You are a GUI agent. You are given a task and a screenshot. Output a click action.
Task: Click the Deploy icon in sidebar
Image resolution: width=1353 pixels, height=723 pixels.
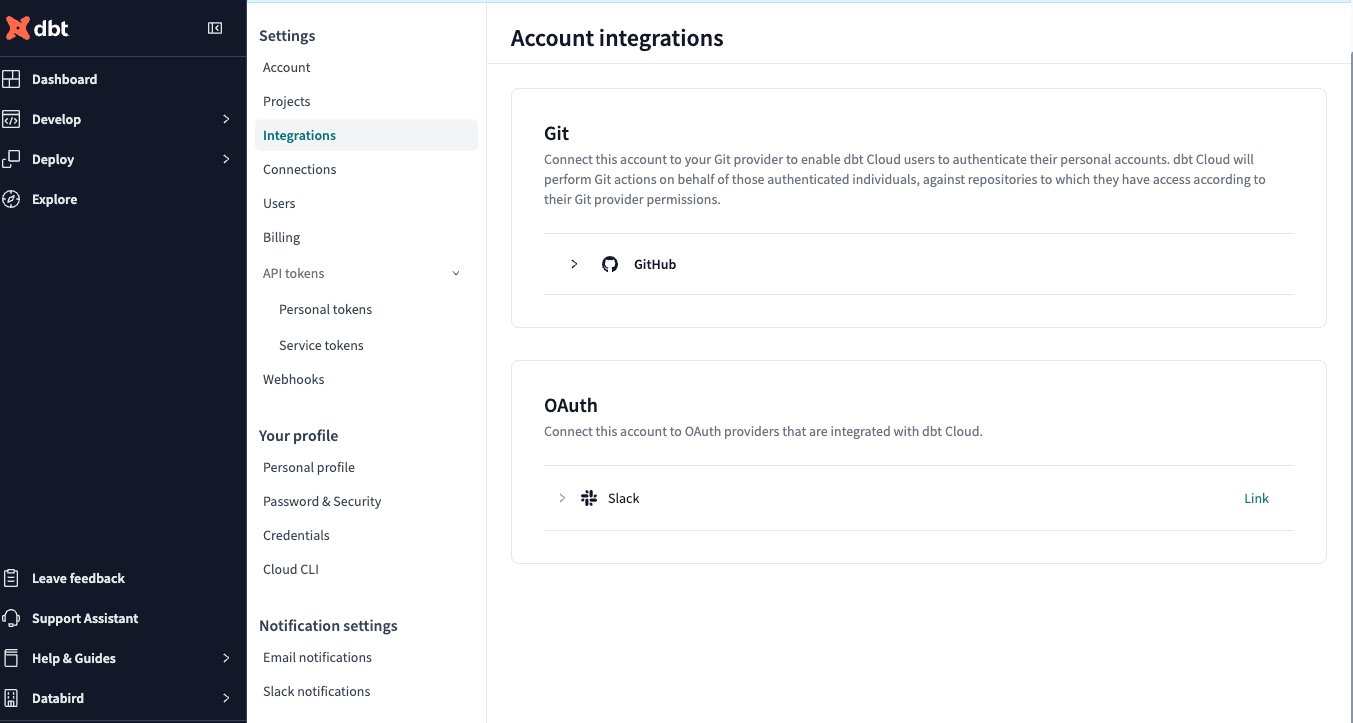pyautogui.click(x=11, y=159)
